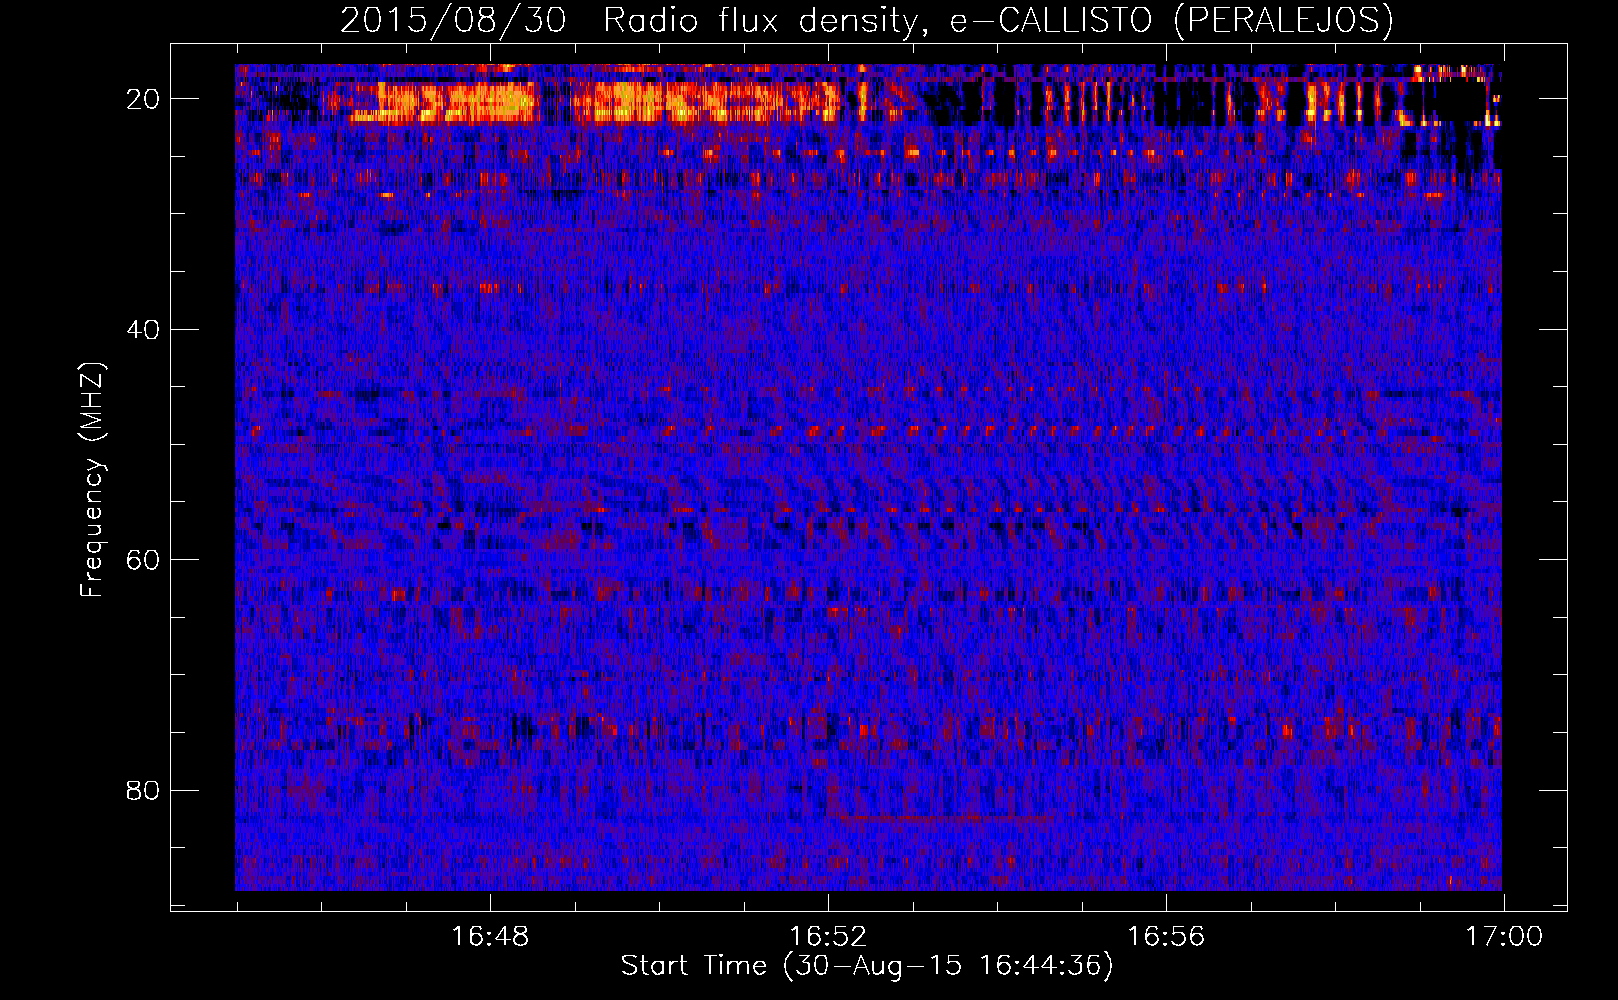This screenshot has width=1618, height=1000.
Task: Select the 16:52 time tick label
Action: click(x=828, y=937)
